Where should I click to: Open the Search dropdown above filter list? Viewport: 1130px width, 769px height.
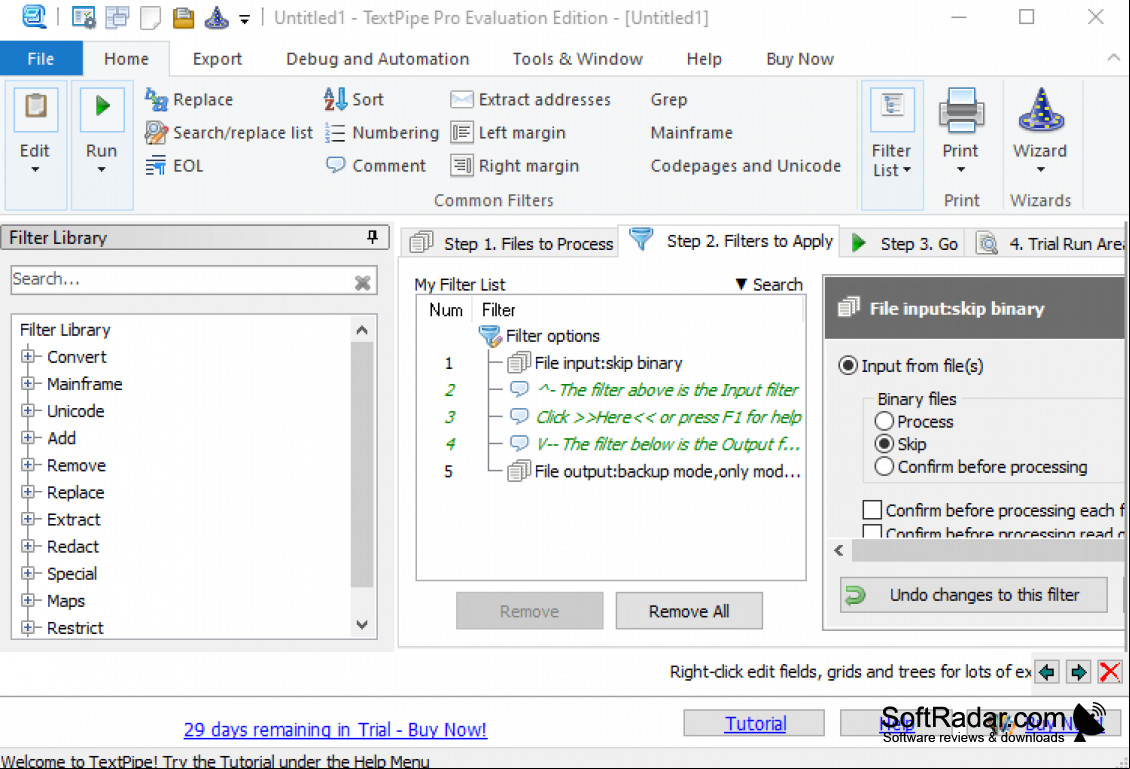coord(769,285)
